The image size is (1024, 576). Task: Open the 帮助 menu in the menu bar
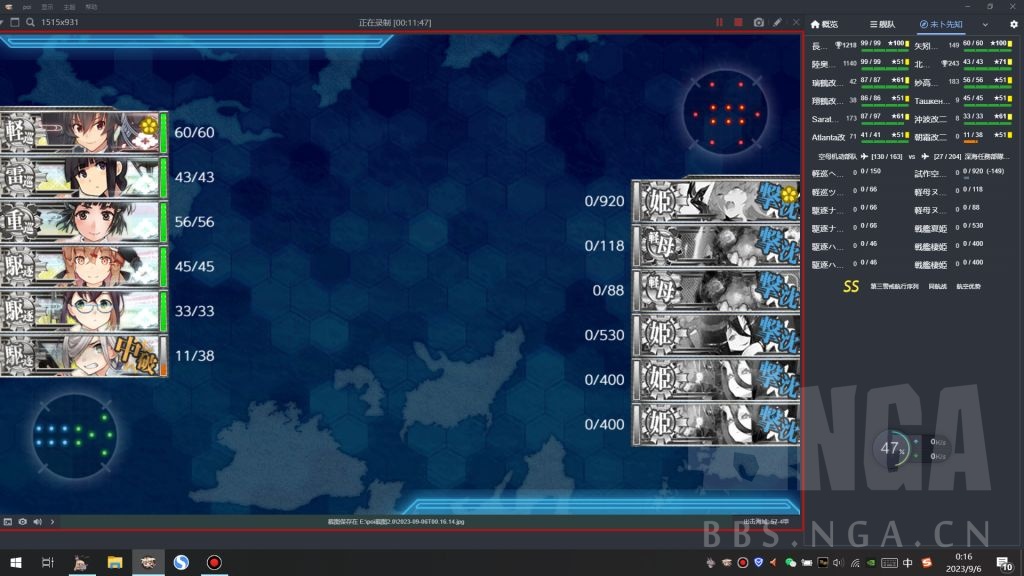(92, 6)
